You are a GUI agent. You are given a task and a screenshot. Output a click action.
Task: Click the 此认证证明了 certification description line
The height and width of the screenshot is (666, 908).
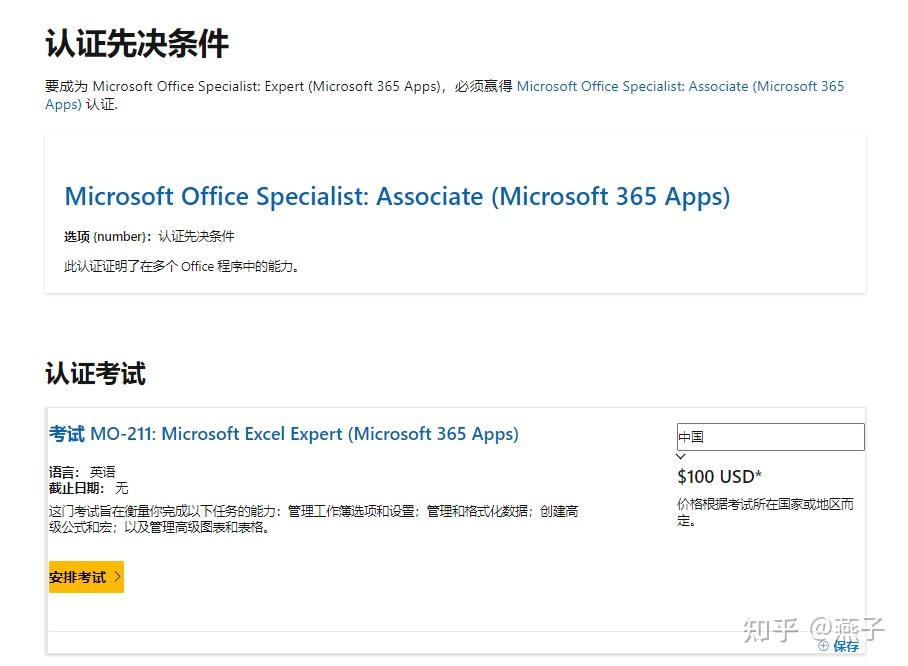click(182, 266)
